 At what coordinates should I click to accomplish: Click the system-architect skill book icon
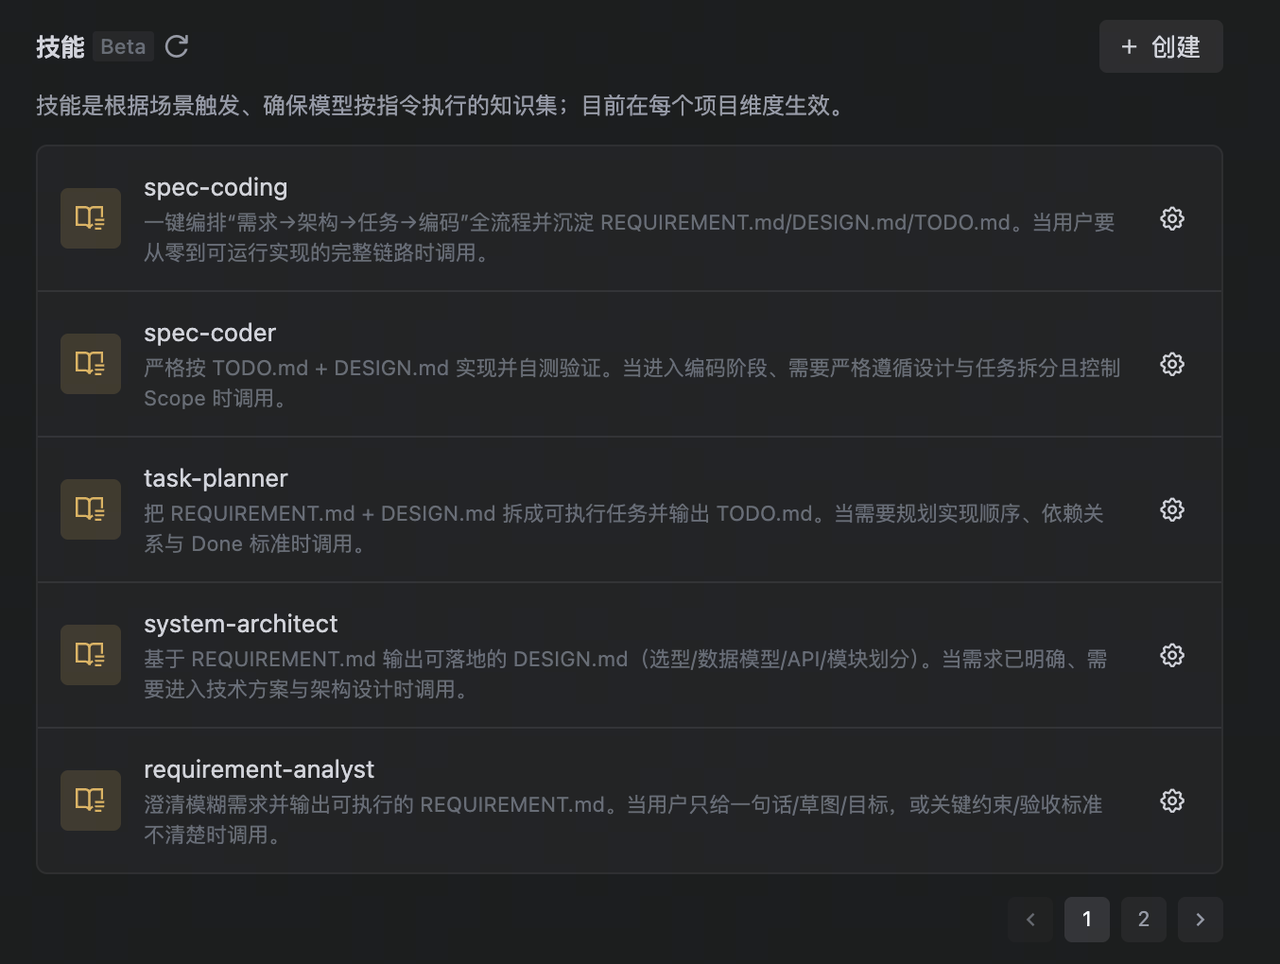tap(90, 655)
